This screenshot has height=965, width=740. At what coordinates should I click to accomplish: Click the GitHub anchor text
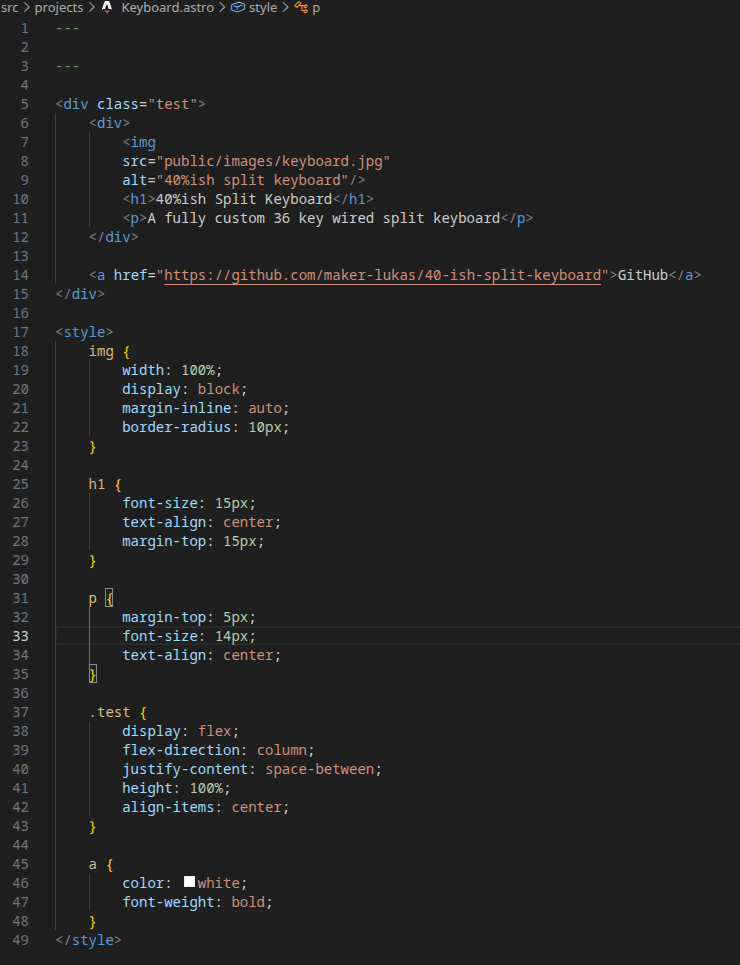tap(642, 275)
